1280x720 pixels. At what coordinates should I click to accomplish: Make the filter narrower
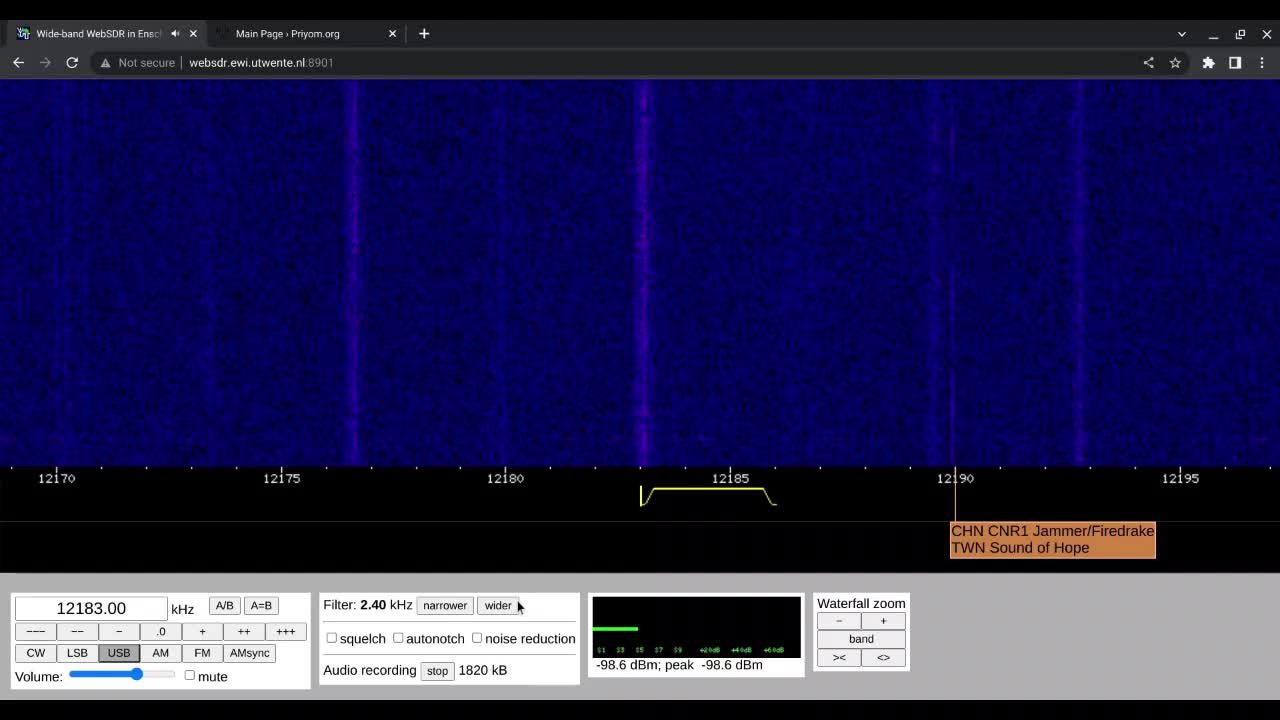pos(445,606)
